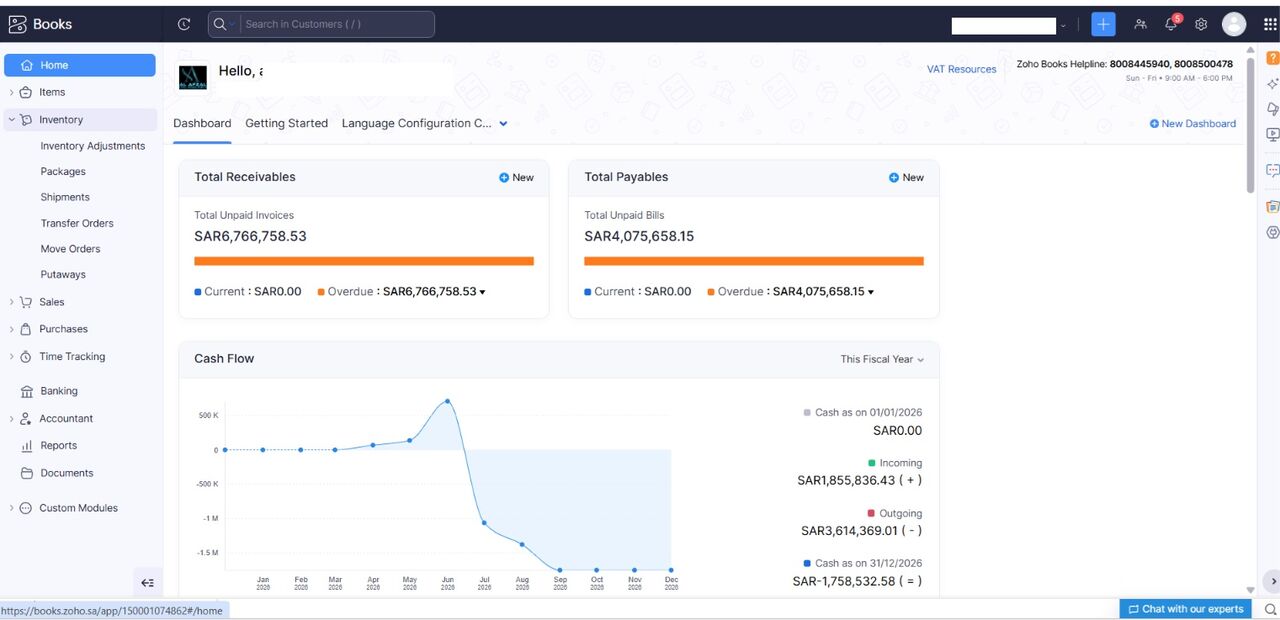
Task: Open Banking from sidebar
Action: 59,391
